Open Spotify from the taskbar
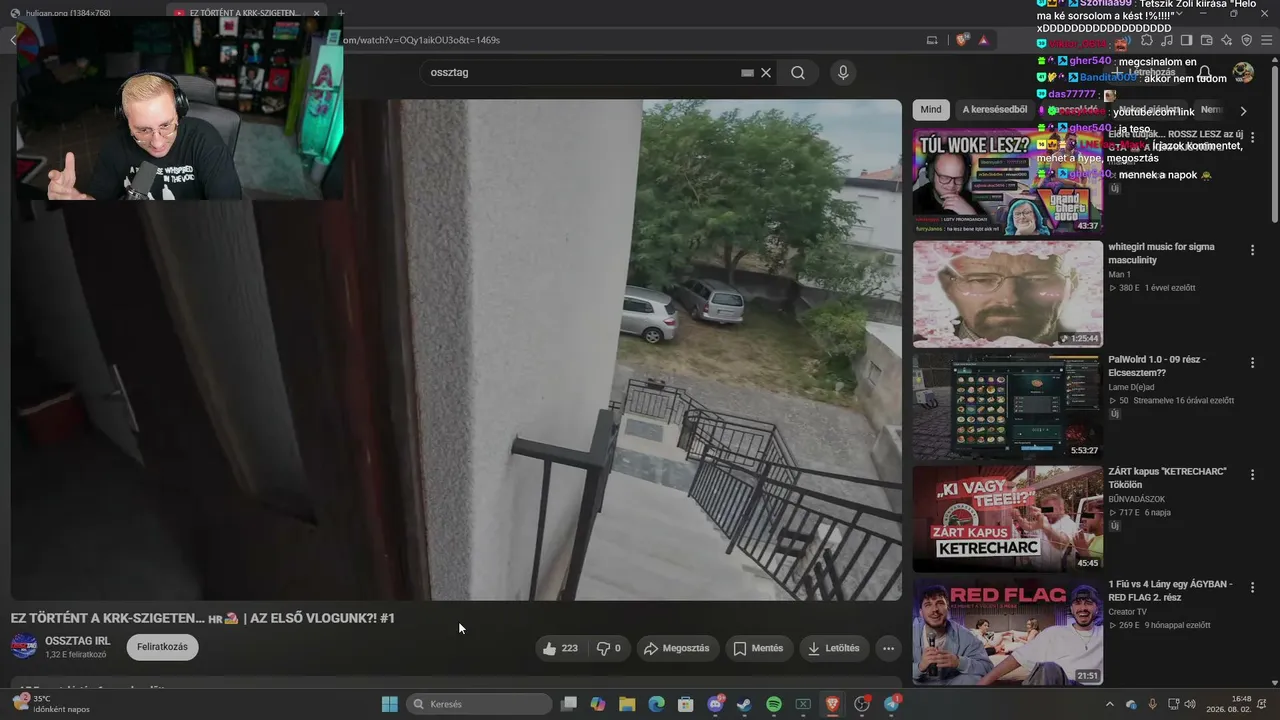1280x720 pixels. coord(774,704)
